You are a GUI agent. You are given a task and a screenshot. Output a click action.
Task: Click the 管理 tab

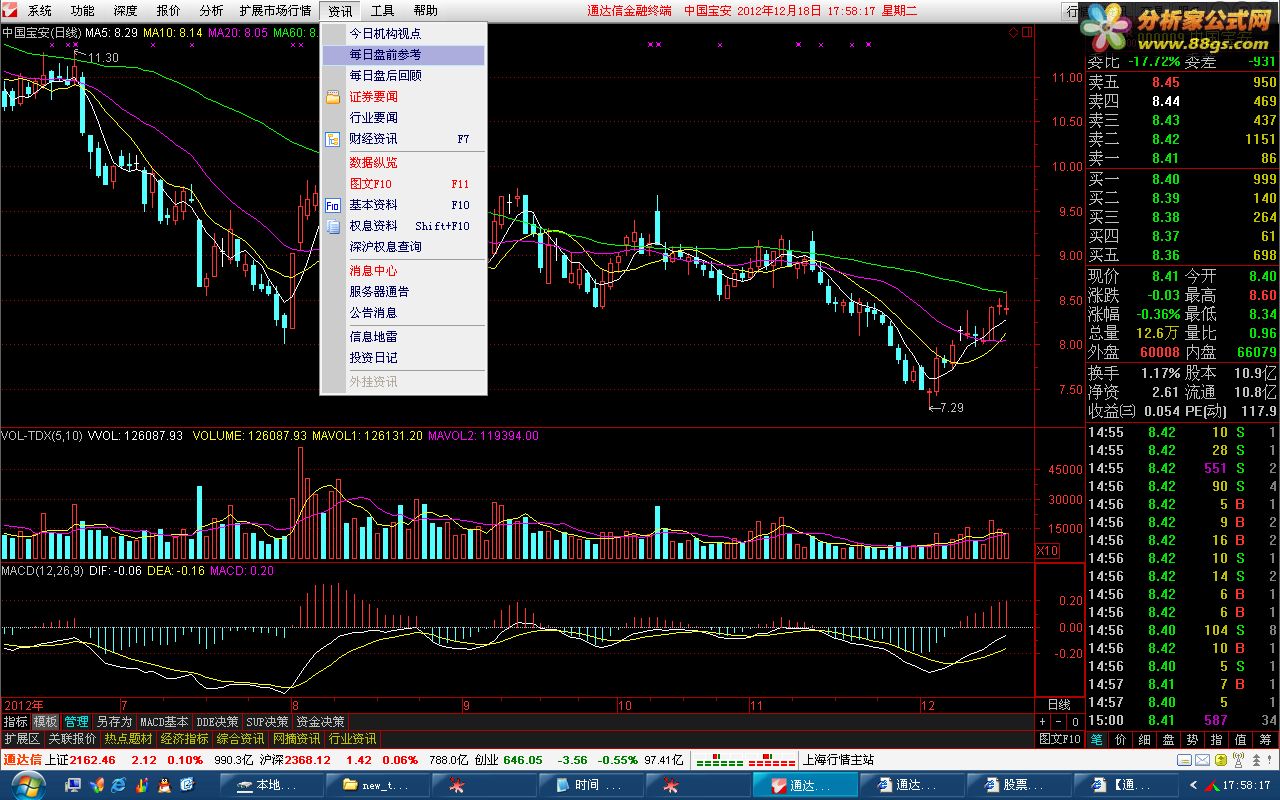click(x=76, y=721)
